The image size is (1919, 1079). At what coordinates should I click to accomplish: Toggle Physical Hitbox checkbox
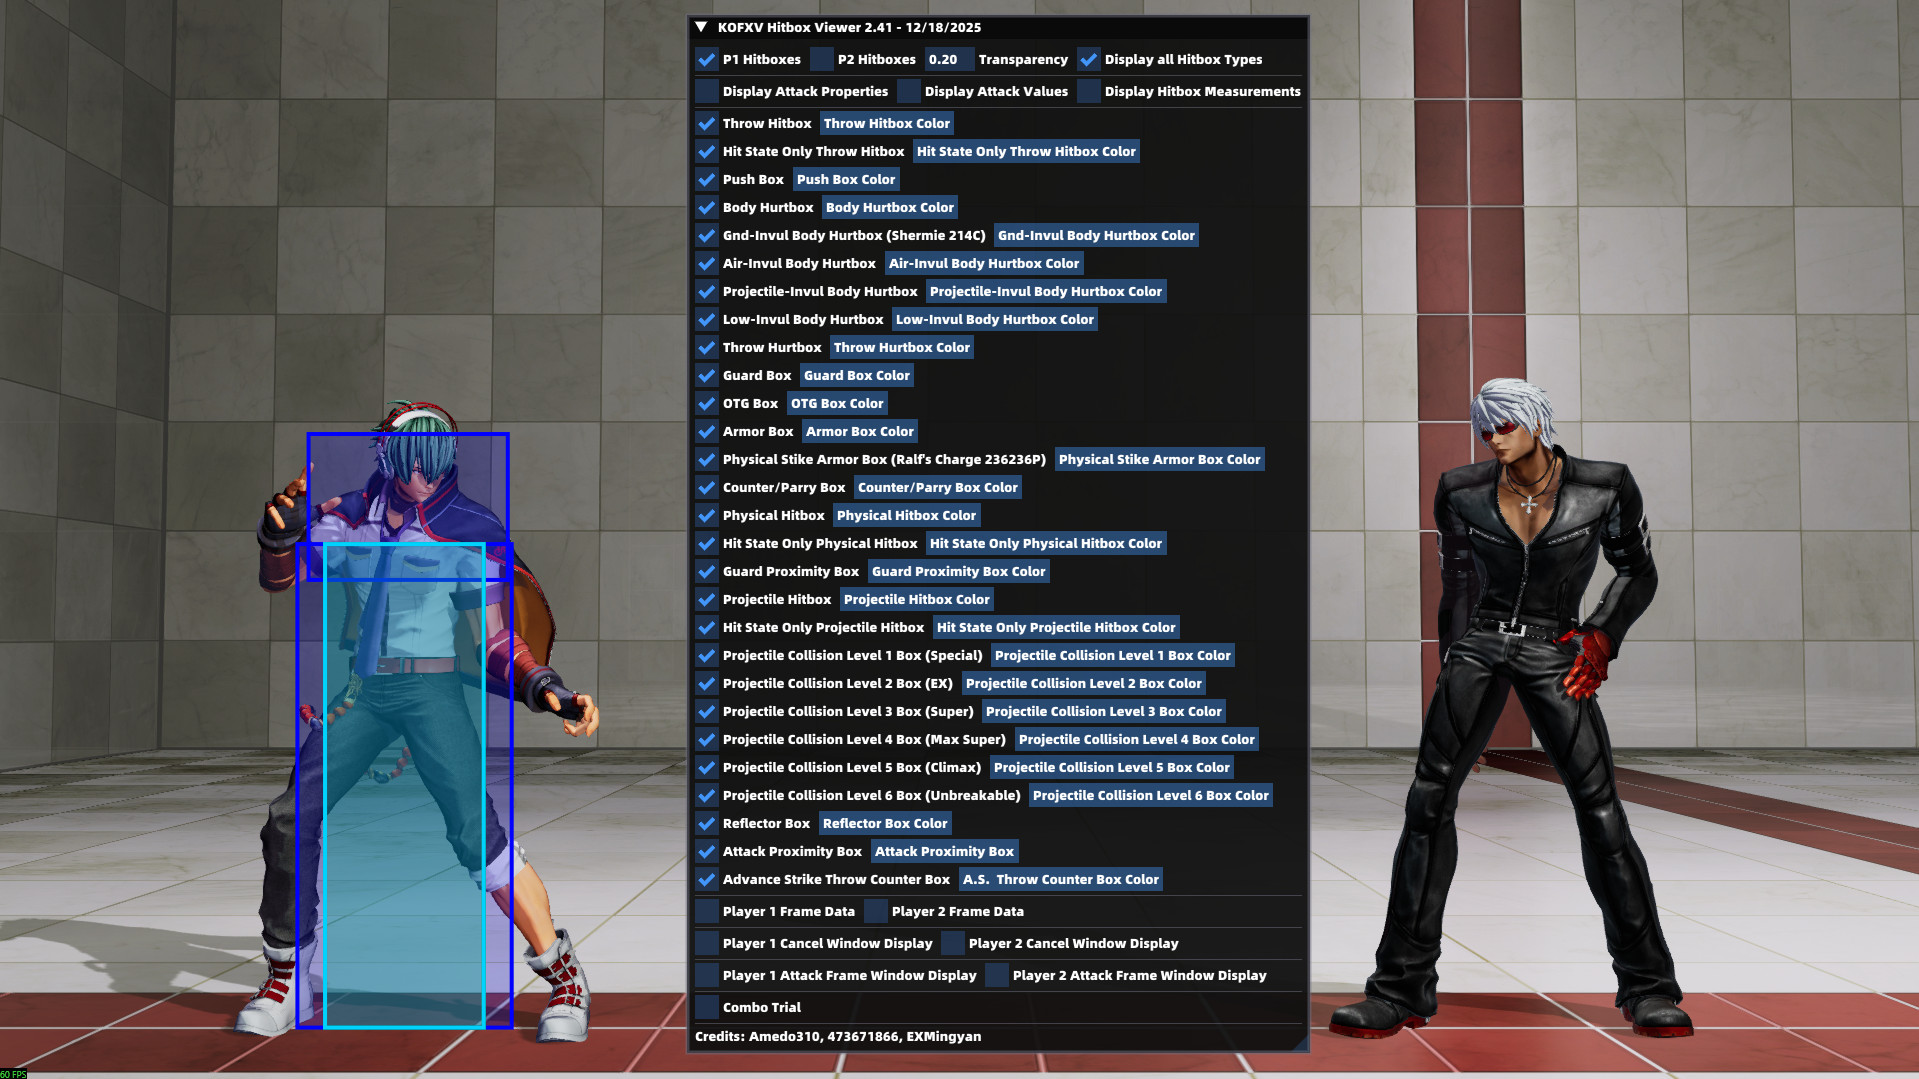(x=707, y=515)
